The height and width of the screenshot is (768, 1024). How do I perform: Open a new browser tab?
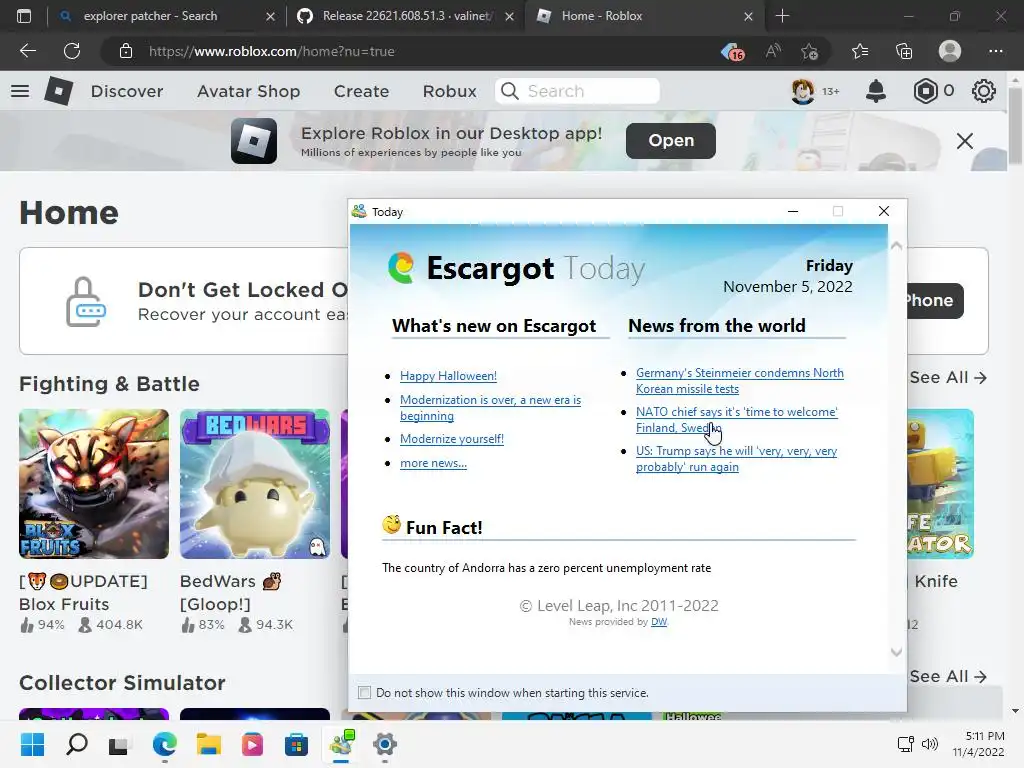pyautogui.click(x=782, y=16)
